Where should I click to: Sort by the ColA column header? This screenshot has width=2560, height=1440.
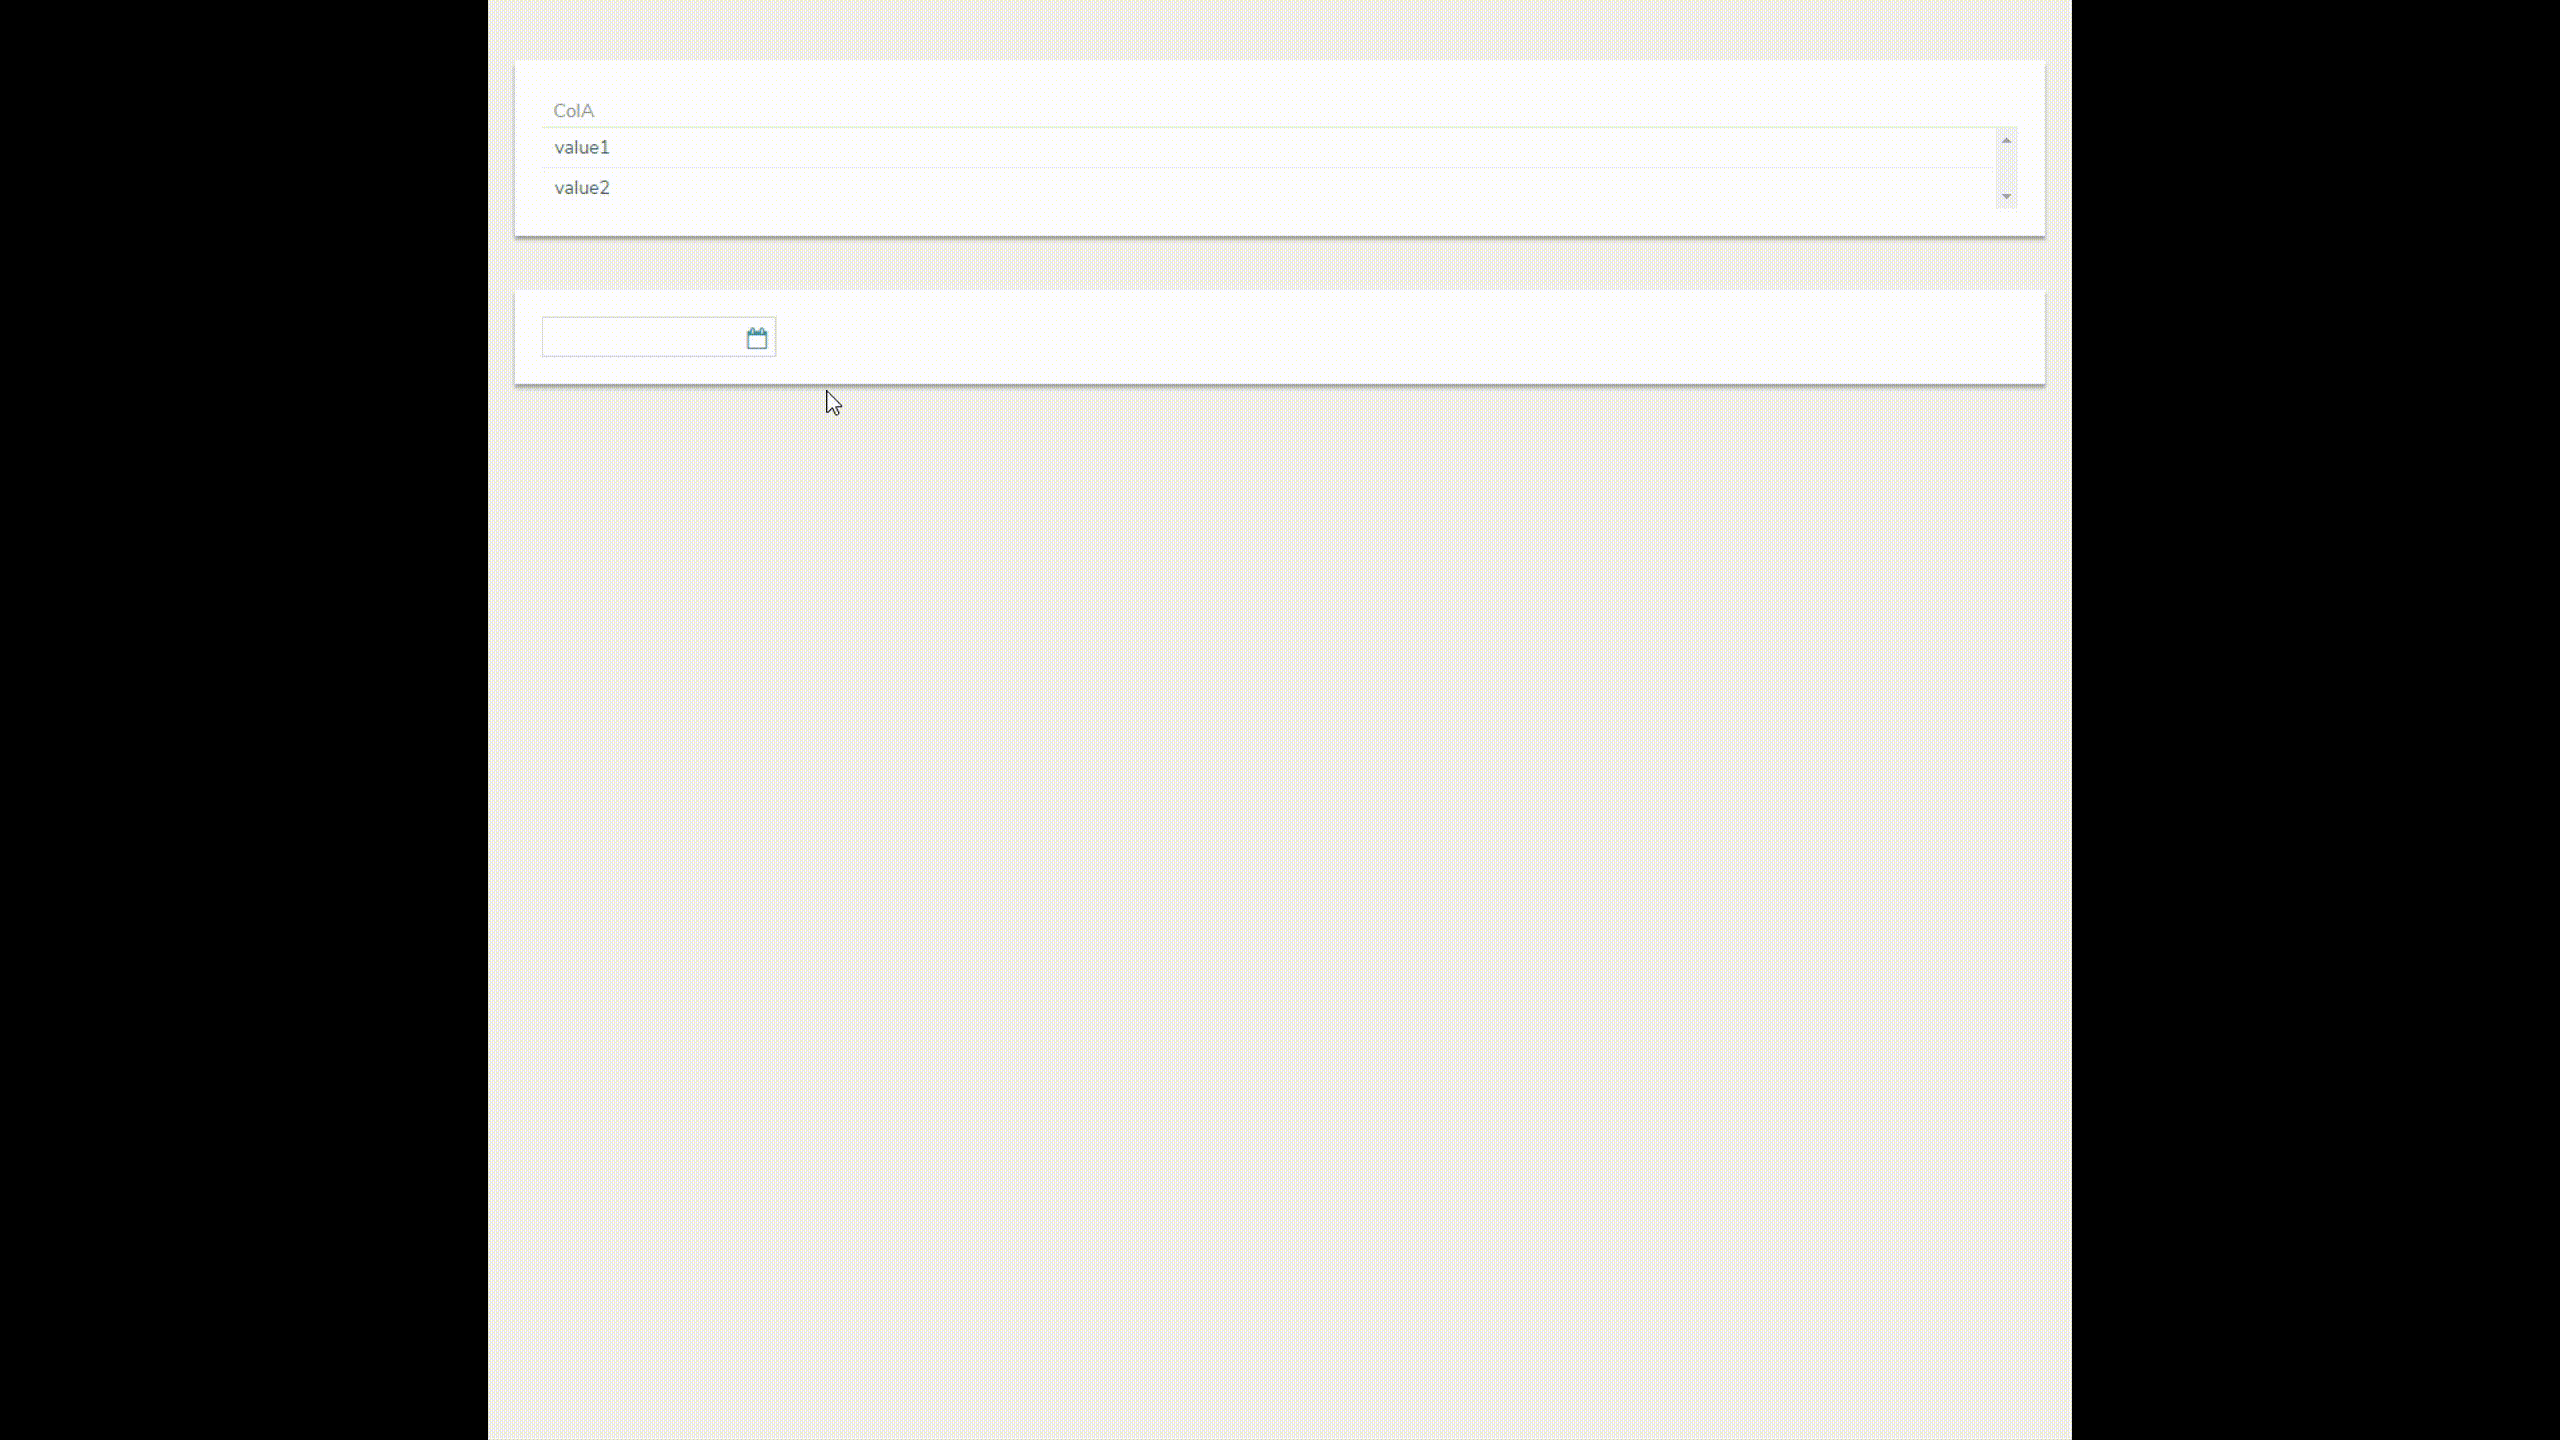[x=573, y=110]
